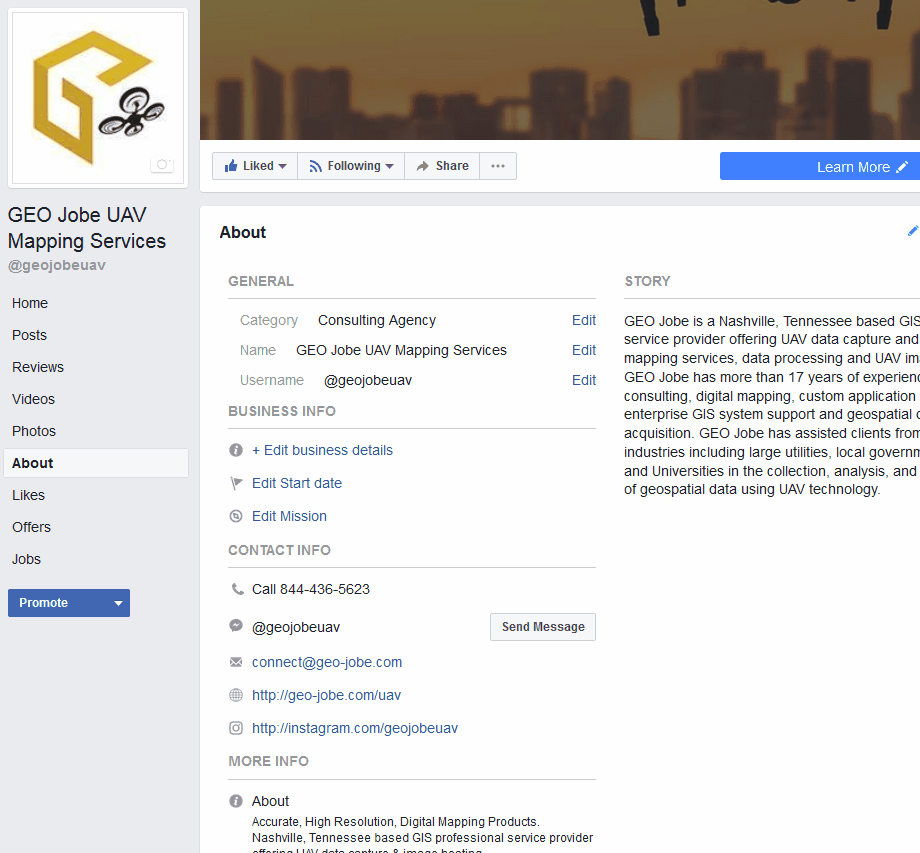Click the envelope icon beside the email address
920x853 pixels.
click(236, 662)
